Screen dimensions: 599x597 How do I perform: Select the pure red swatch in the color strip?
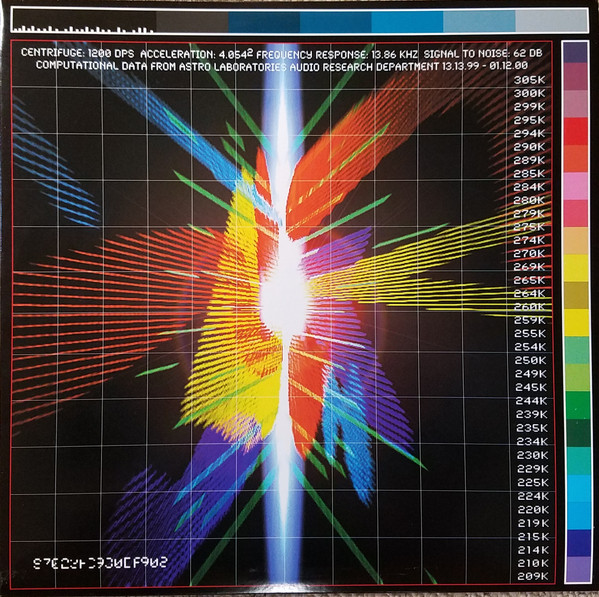[x=576, y=131]
